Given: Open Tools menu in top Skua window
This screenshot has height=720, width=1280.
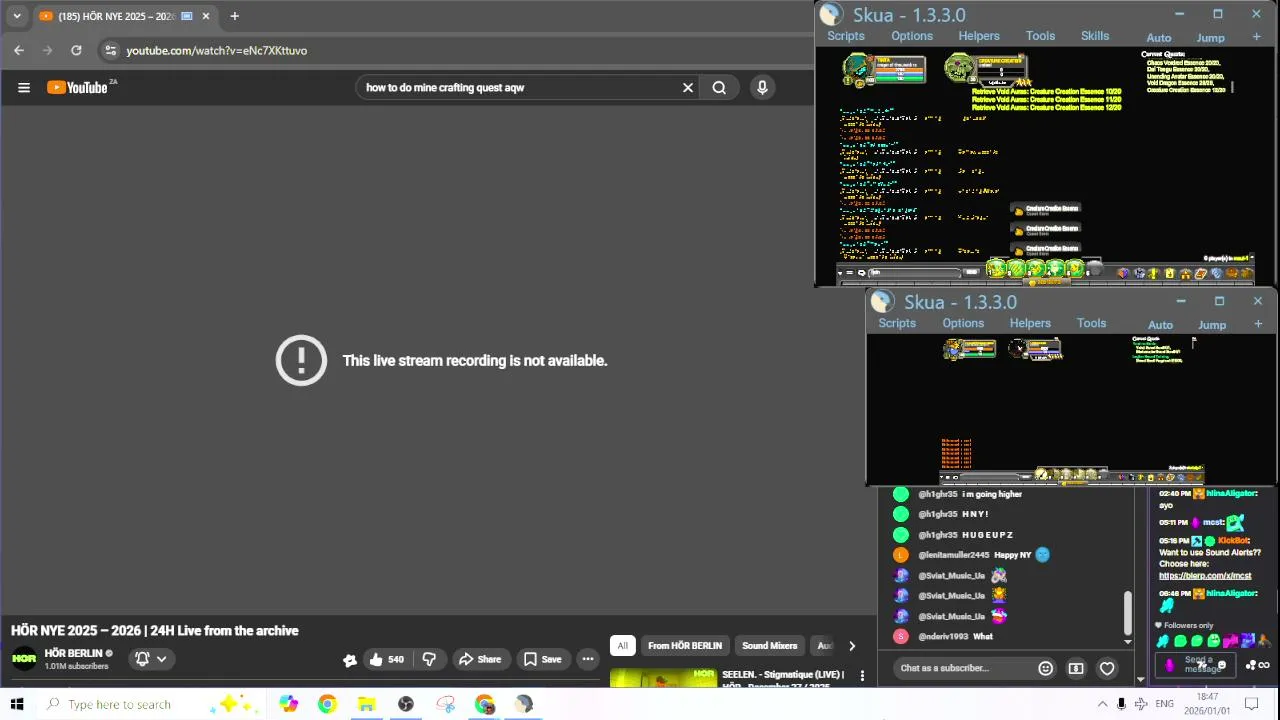Looking at the screenshot, I should [1040, 36].
